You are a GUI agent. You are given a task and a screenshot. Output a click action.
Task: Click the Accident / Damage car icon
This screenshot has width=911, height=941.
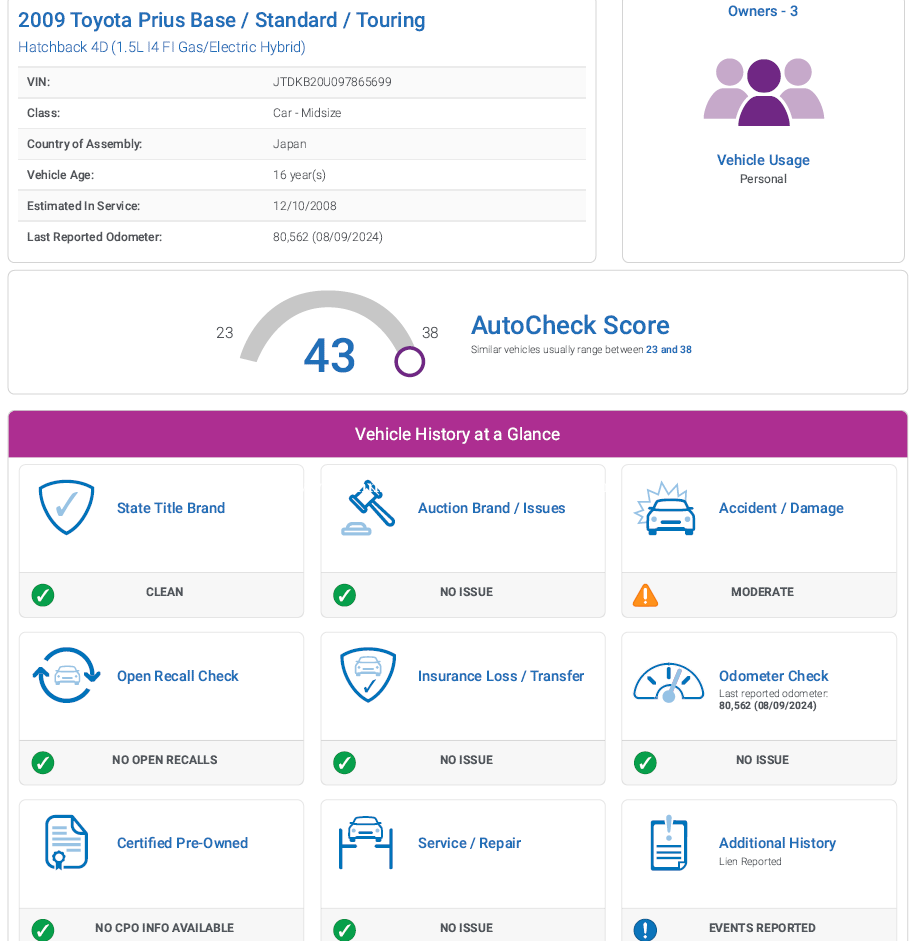pos(665,508)
